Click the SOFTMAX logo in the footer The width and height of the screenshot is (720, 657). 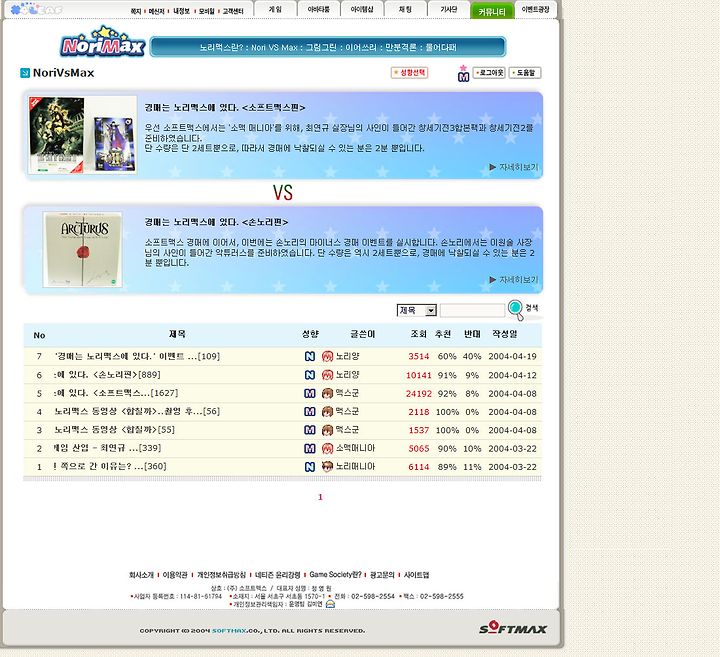[513, 628]
